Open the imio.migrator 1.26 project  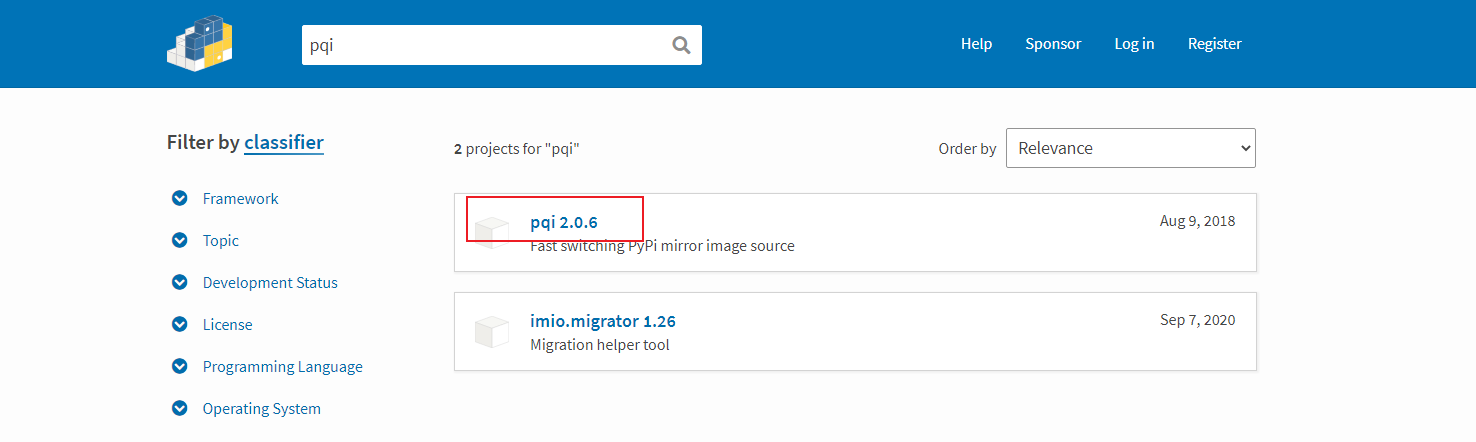[603, 321]
